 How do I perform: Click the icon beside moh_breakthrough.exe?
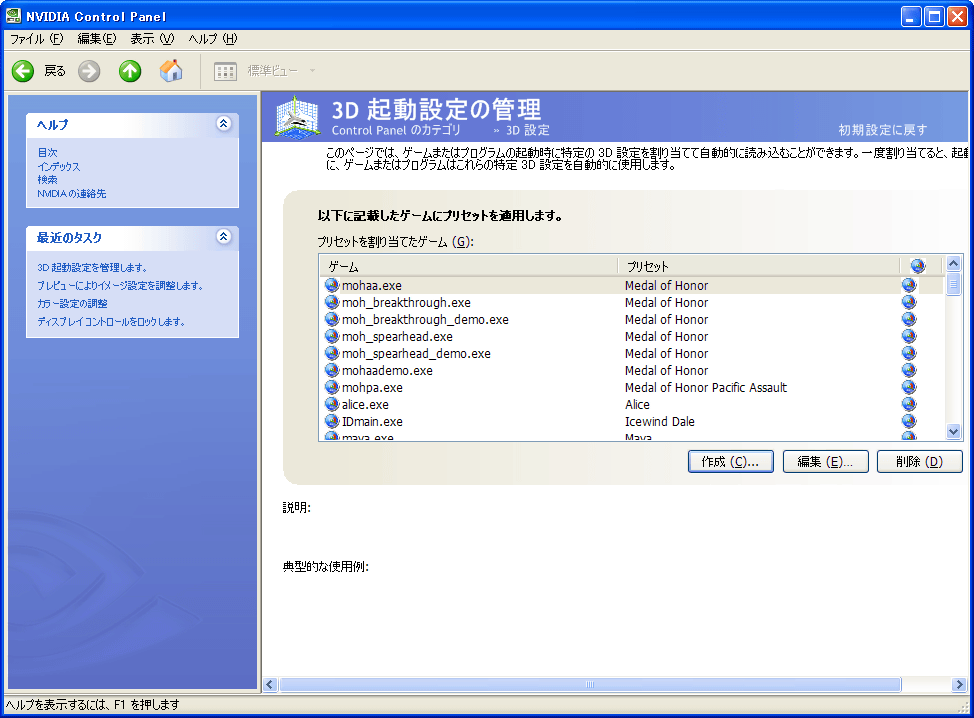pos(332,302)
